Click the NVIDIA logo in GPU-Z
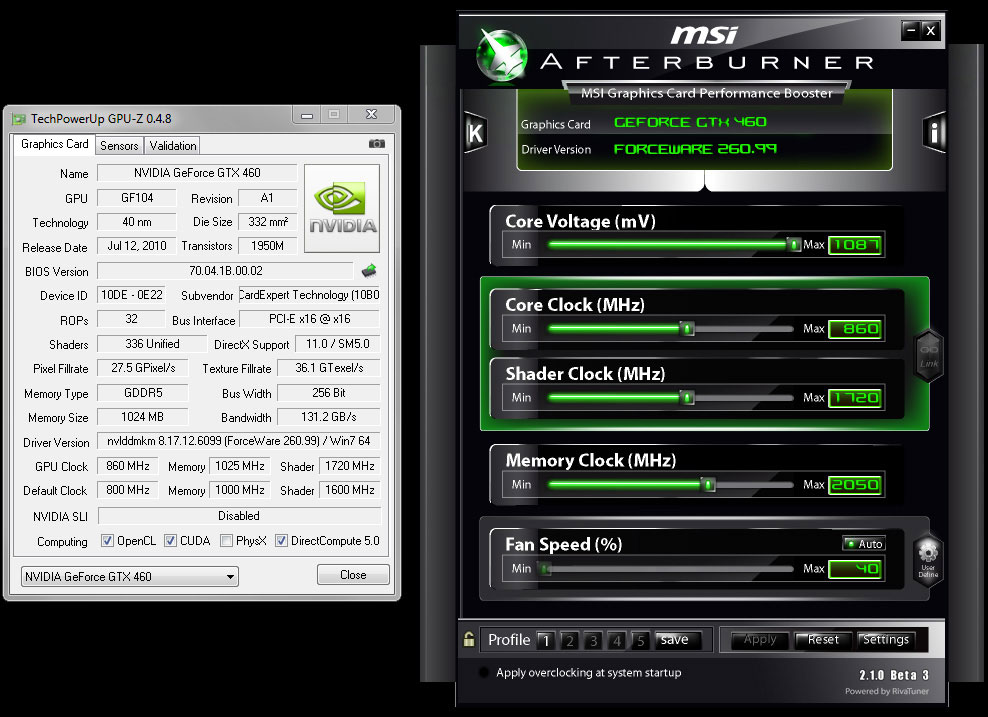 [x=342, y=209]
